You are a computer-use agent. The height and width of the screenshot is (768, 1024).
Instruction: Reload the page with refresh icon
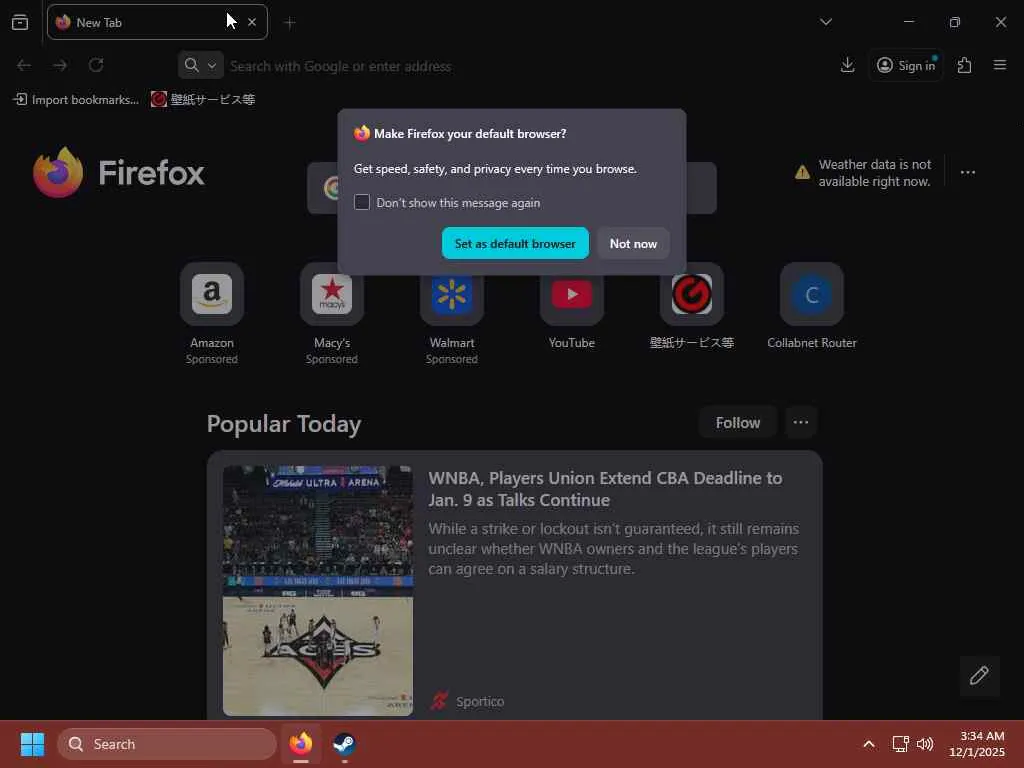click(96, 65)
